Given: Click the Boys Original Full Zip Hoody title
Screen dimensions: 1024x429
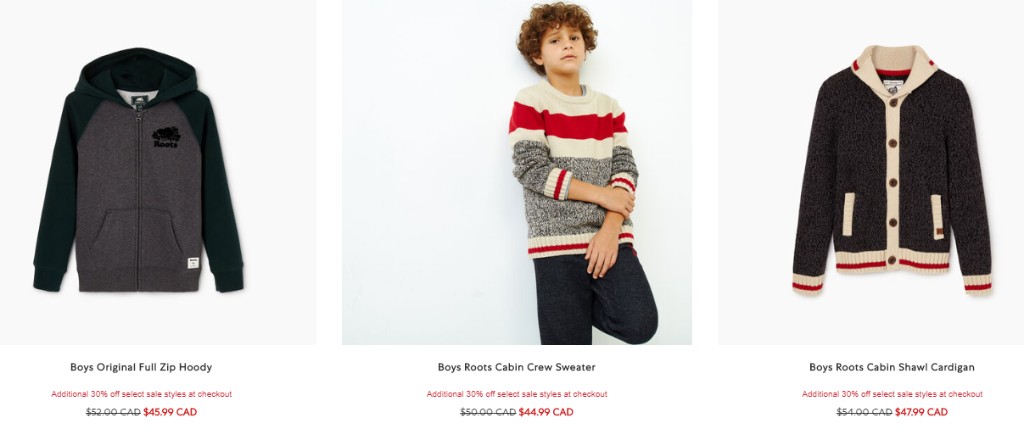Looking at the screenshot, I should 141,367.
